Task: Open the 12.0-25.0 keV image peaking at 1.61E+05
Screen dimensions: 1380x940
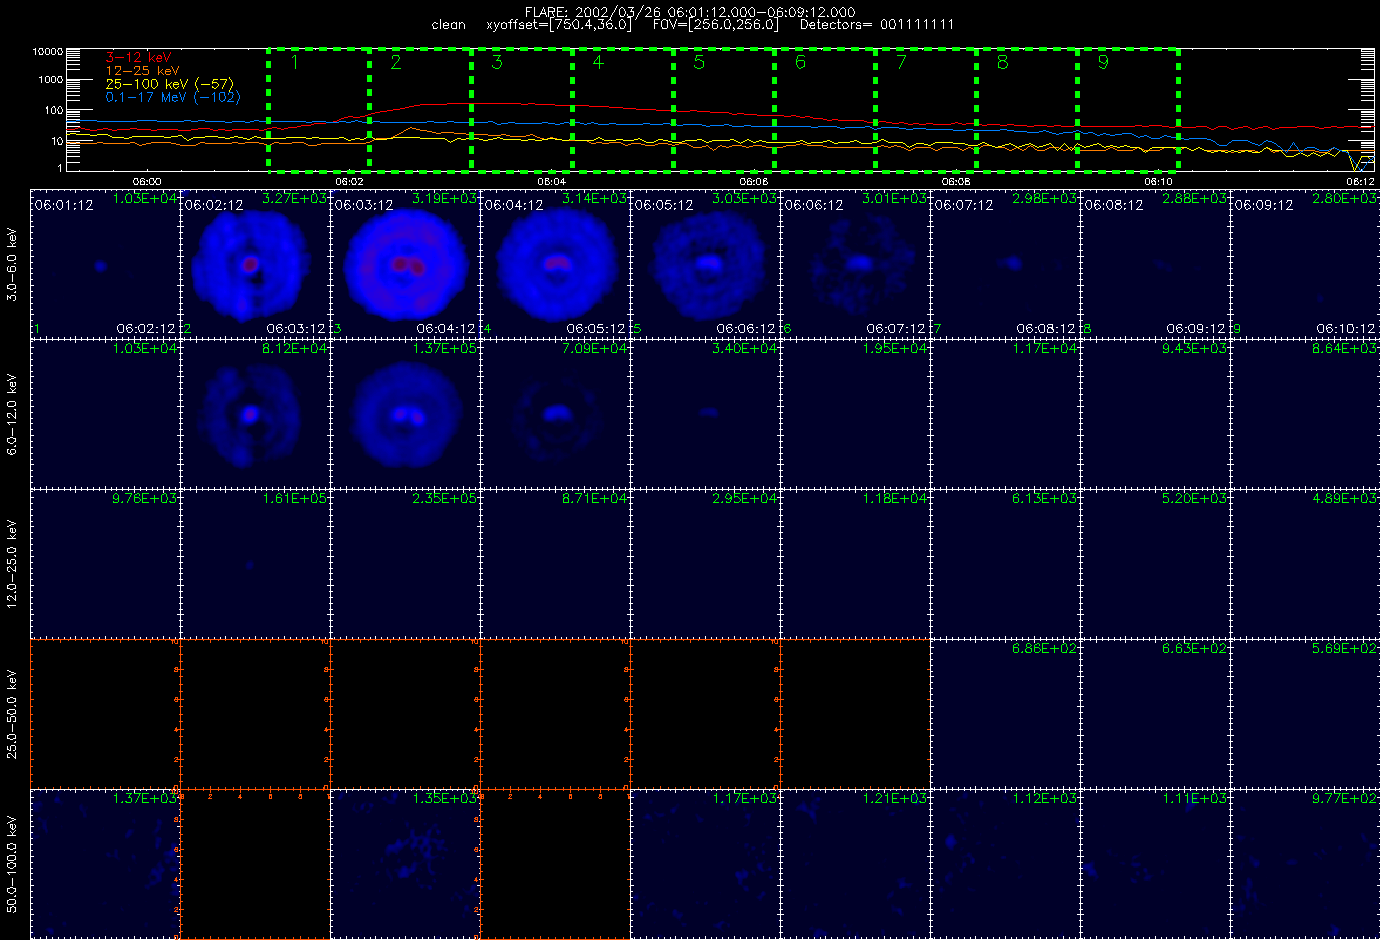Action: [255, 564]
